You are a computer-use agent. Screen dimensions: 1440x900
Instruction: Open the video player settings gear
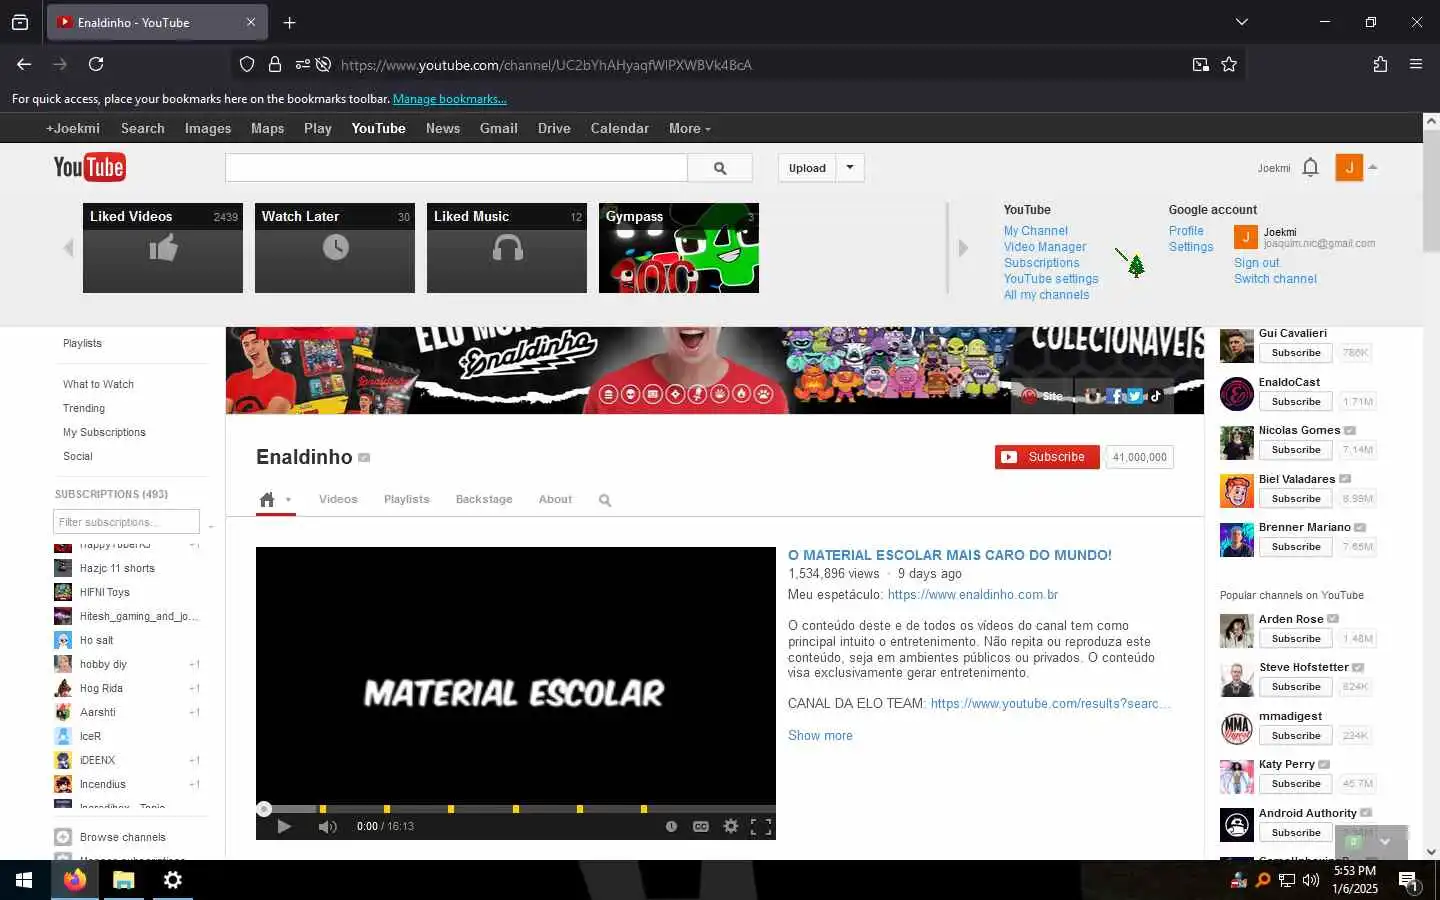[x=731, y=826]
